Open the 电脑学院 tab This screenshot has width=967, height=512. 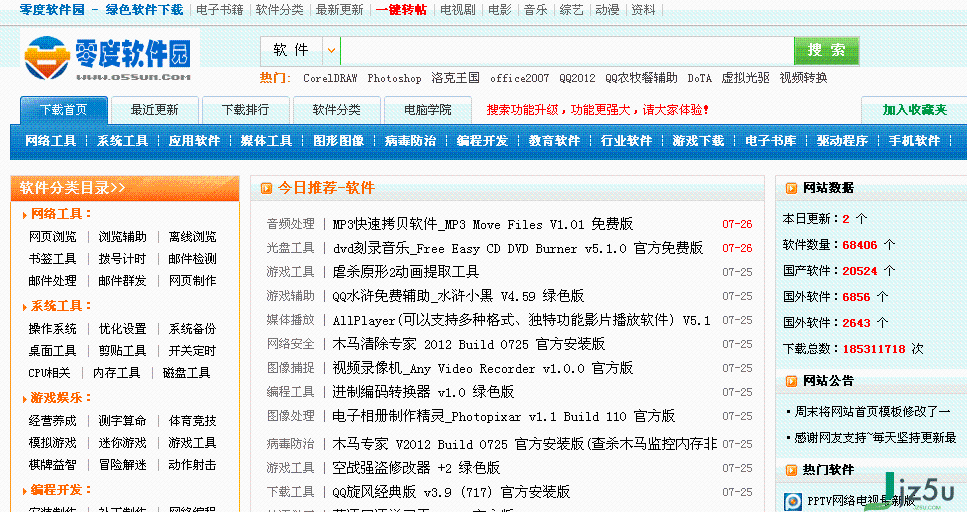(427, 110)
